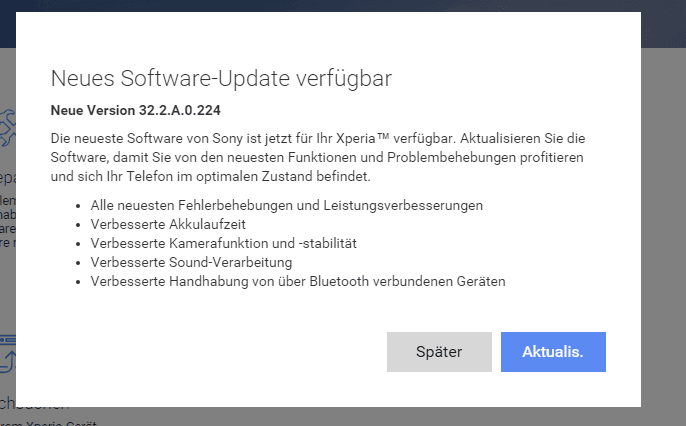Click the 'Neues Software-Update verfügbar' heading
This screenshot has height=426, width=686.
click(x=221, y=78)
